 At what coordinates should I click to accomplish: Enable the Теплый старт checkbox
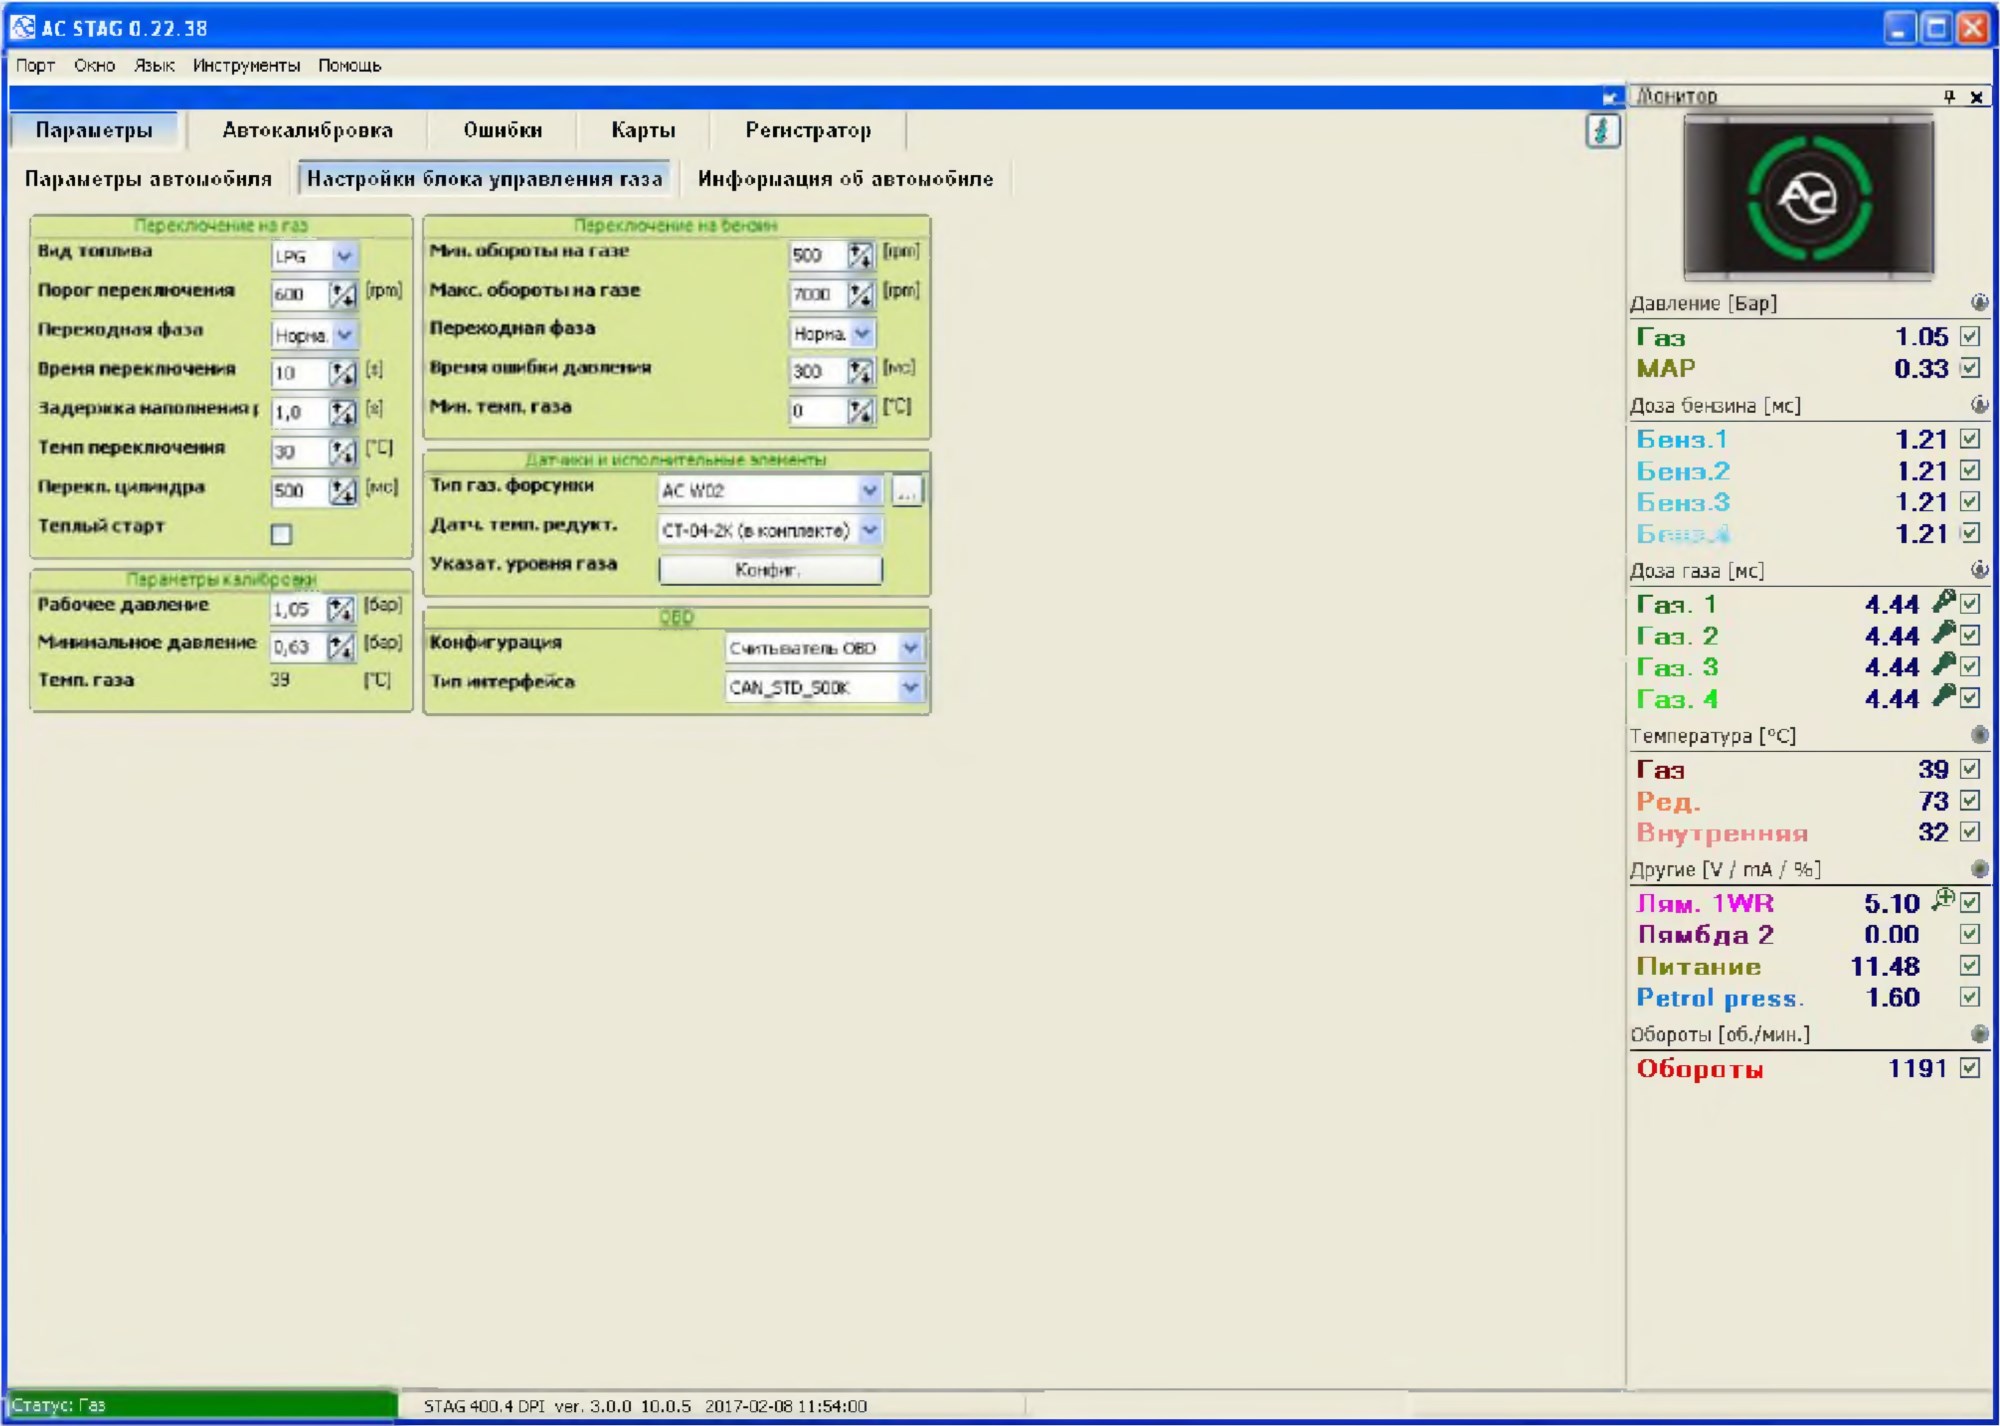coord(282,534)
